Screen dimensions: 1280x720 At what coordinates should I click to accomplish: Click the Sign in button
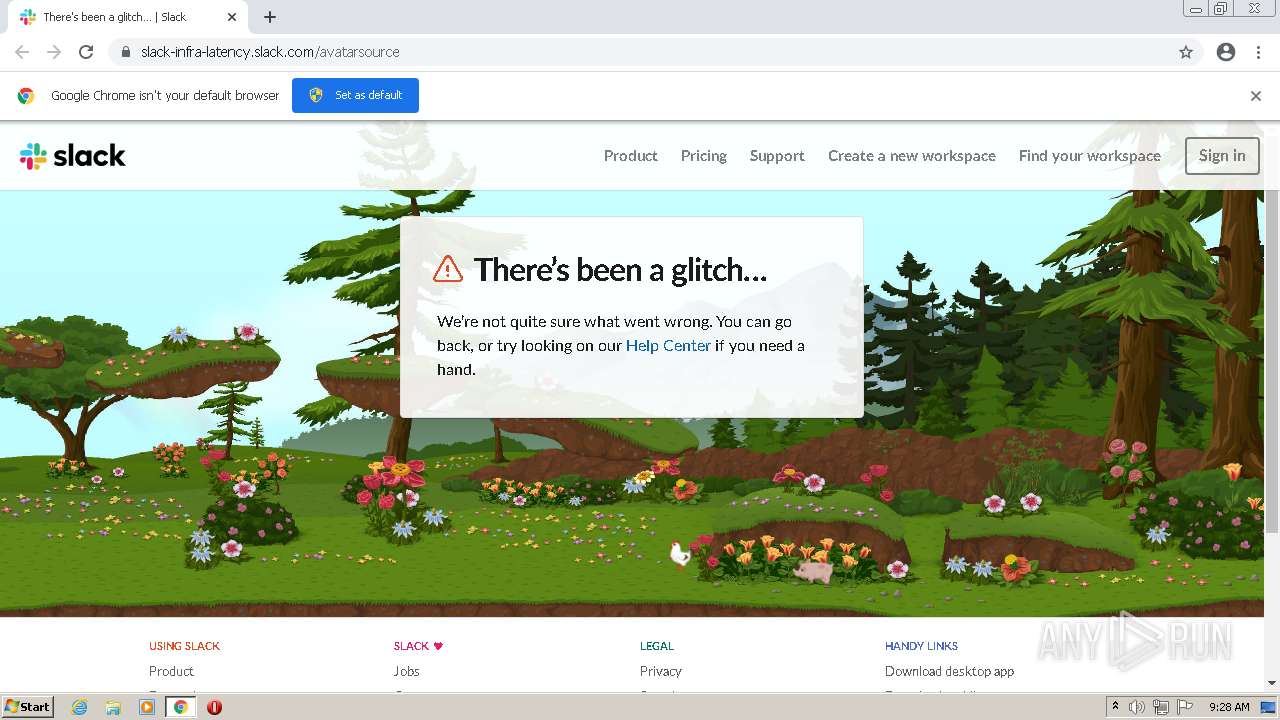pyautogui.click(x=1222, y=156)
